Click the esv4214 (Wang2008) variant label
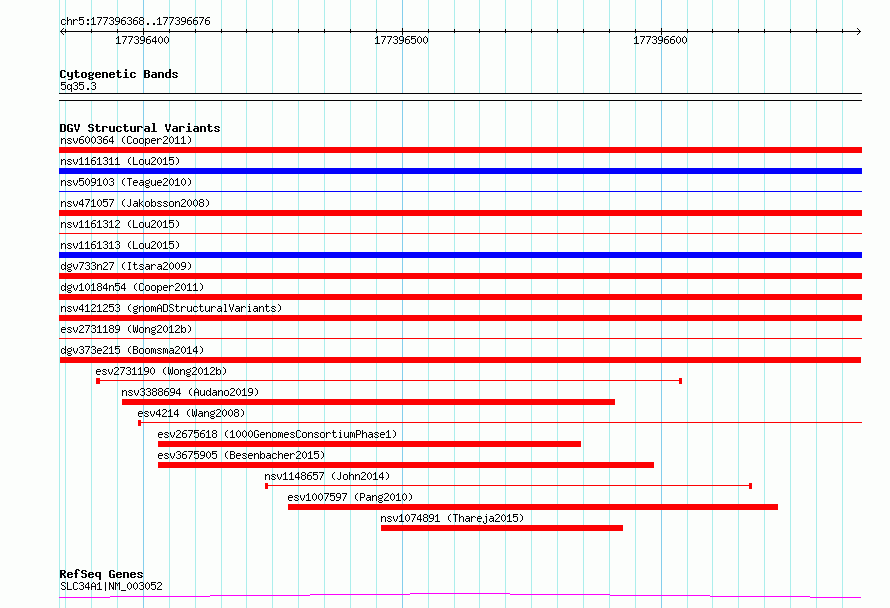Screen dimensions: 890x608 pos(191,413)
